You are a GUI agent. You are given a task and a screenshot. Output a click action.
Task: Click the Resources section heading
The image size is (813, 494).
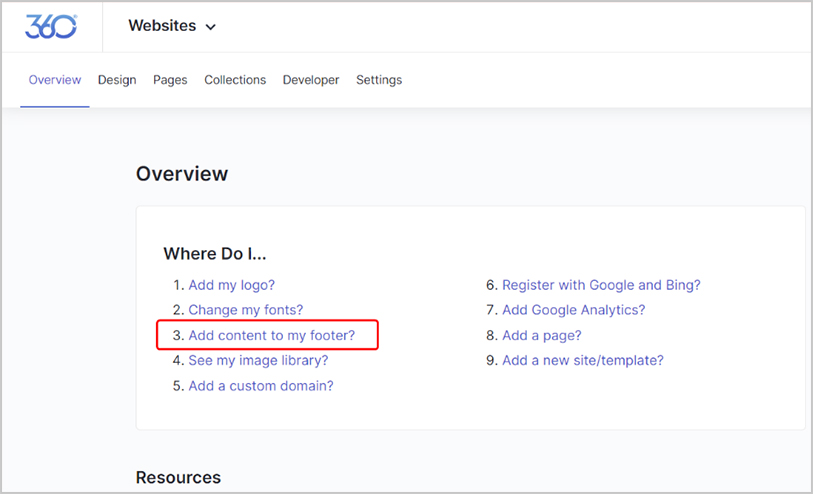(x=178, y=478)
